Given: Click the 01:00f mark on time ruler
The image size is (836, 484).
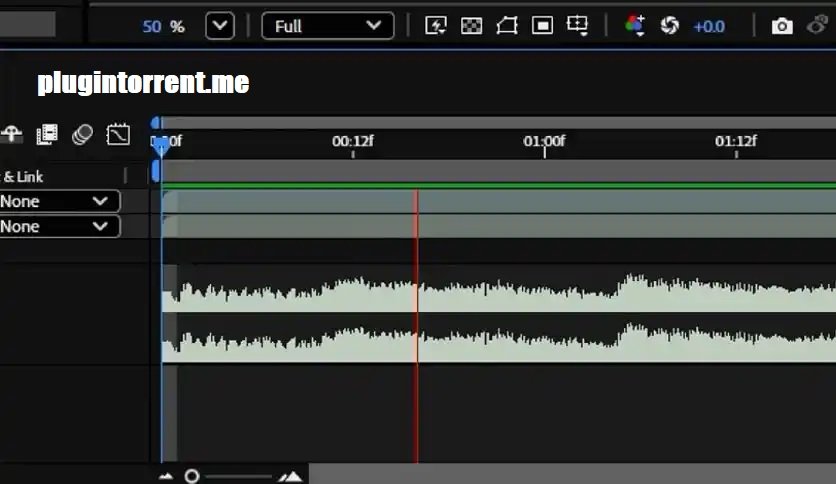Looking at the screenshot, I should click(544, 141).
